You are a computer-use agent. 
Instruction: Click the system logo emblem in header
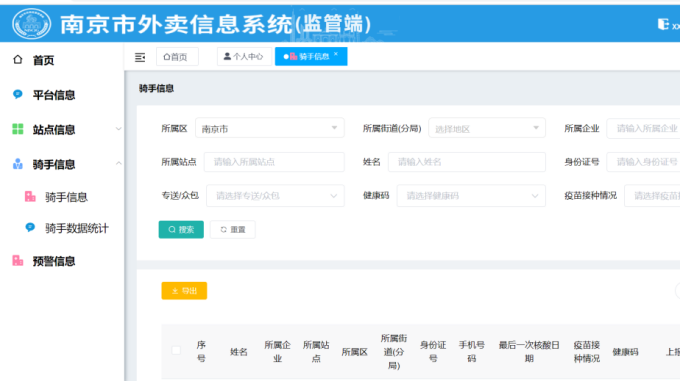pyautogui.click(x=31, y=23)
